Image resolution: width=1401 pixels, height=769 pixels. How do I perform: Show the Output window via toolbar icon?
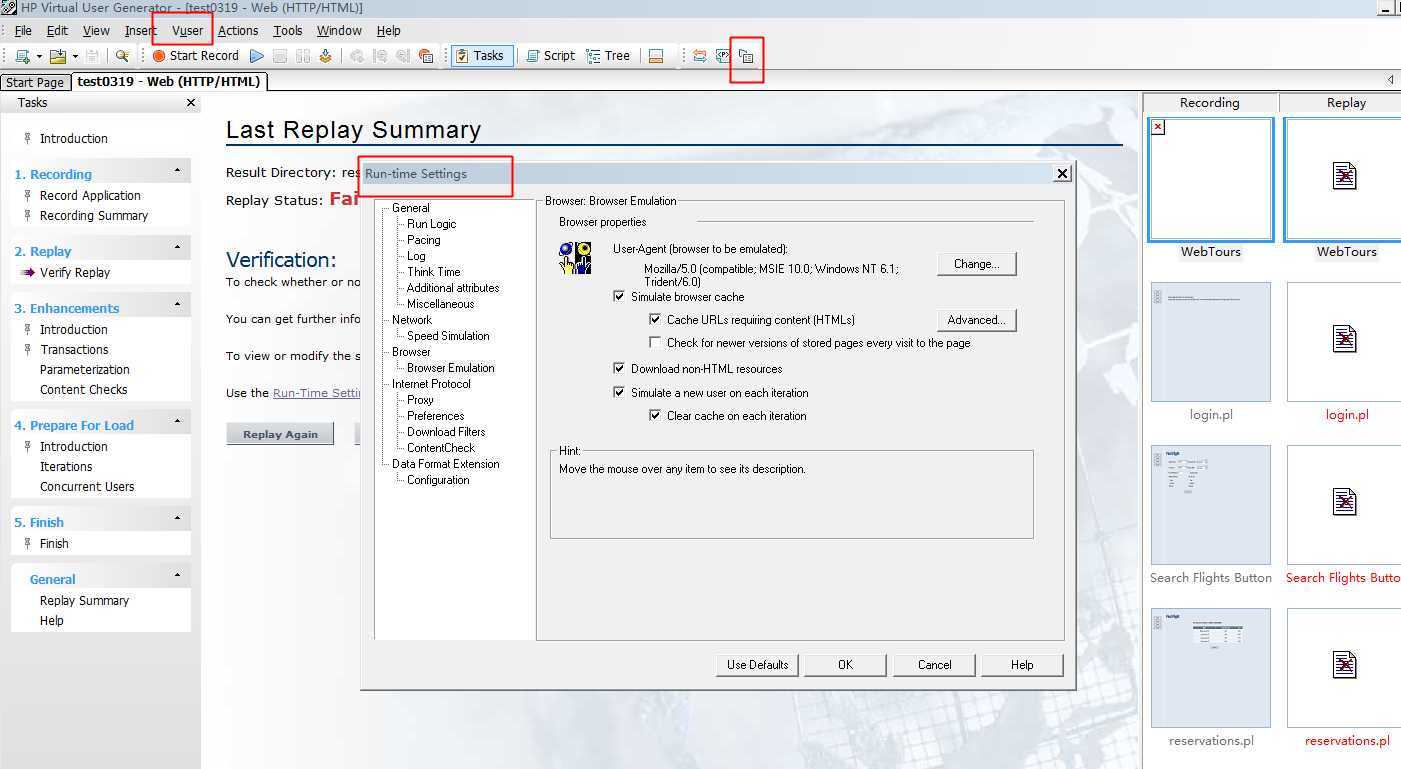[x=656, y=56]
